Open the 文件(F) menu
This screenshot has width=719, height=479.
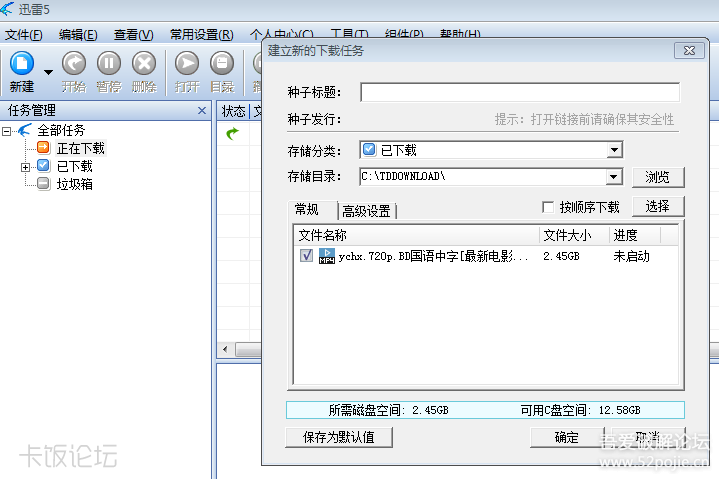point(24,35)
